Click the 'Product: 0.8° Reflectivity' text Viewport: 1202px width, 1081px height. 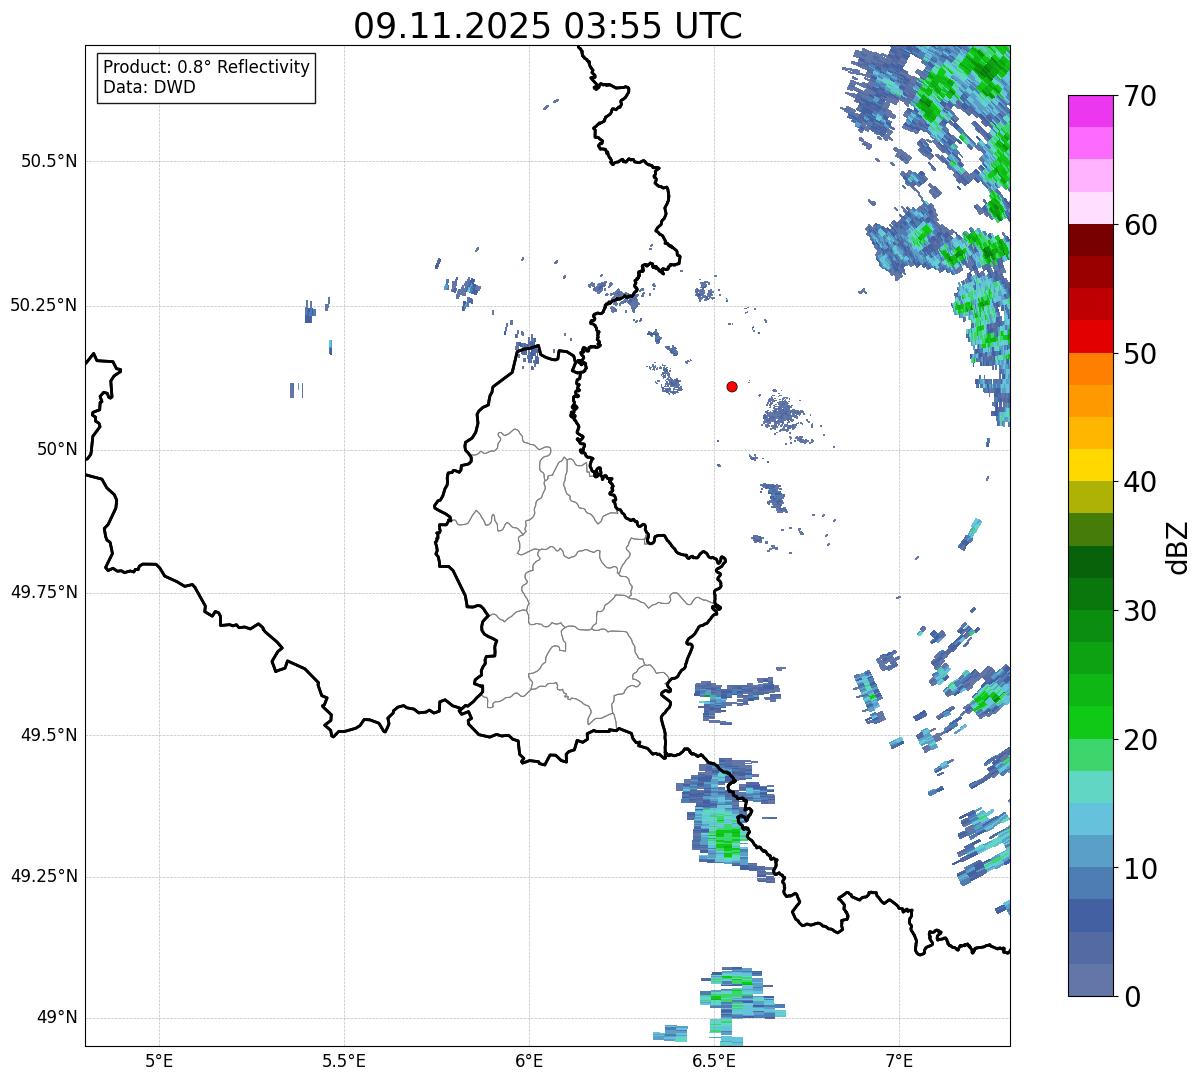point(207,67)
